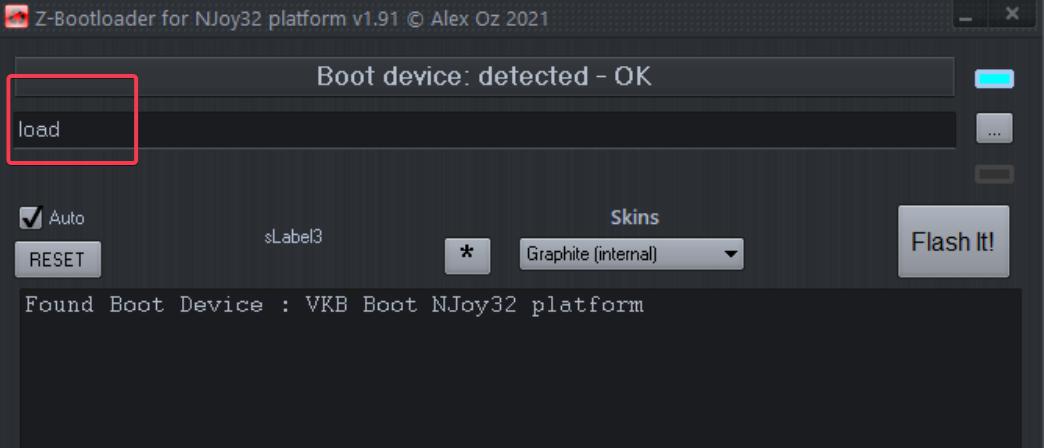Click empty area of the log output box
The image size is (1044, 448).
[x=519, y=386]
